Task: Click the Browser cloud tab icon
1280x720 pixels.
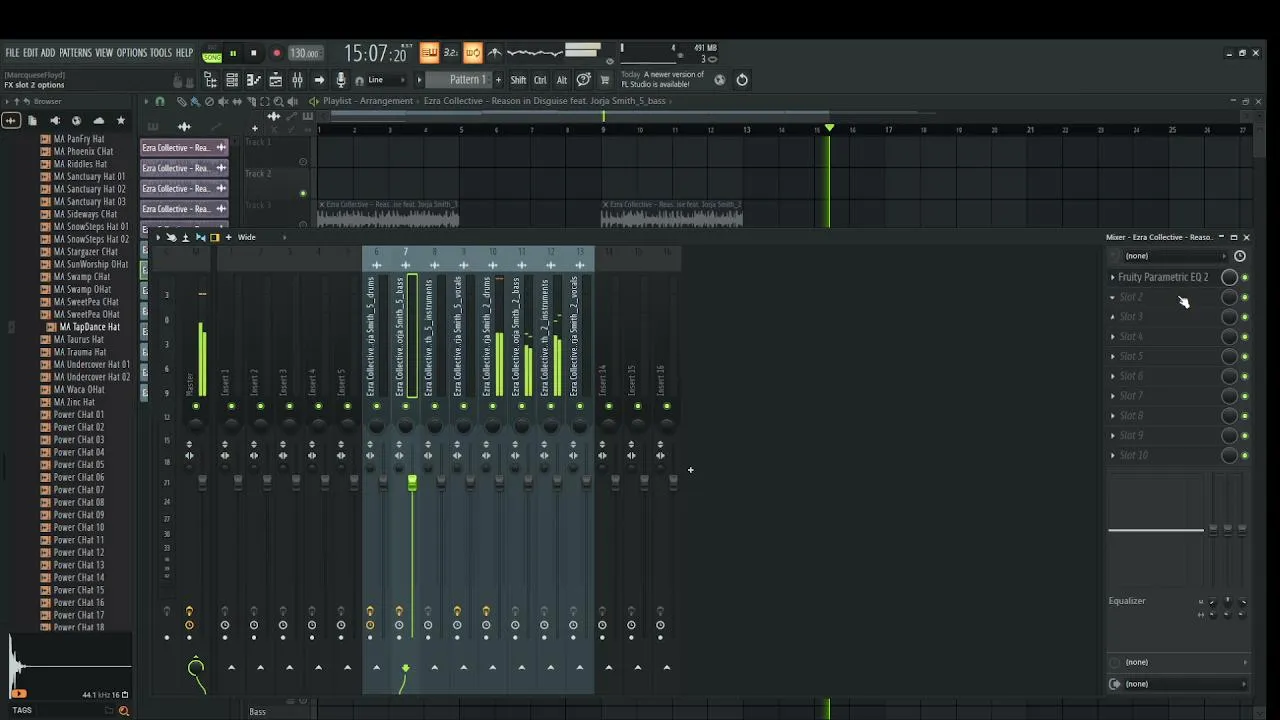Action: click(x=98, y=121)
